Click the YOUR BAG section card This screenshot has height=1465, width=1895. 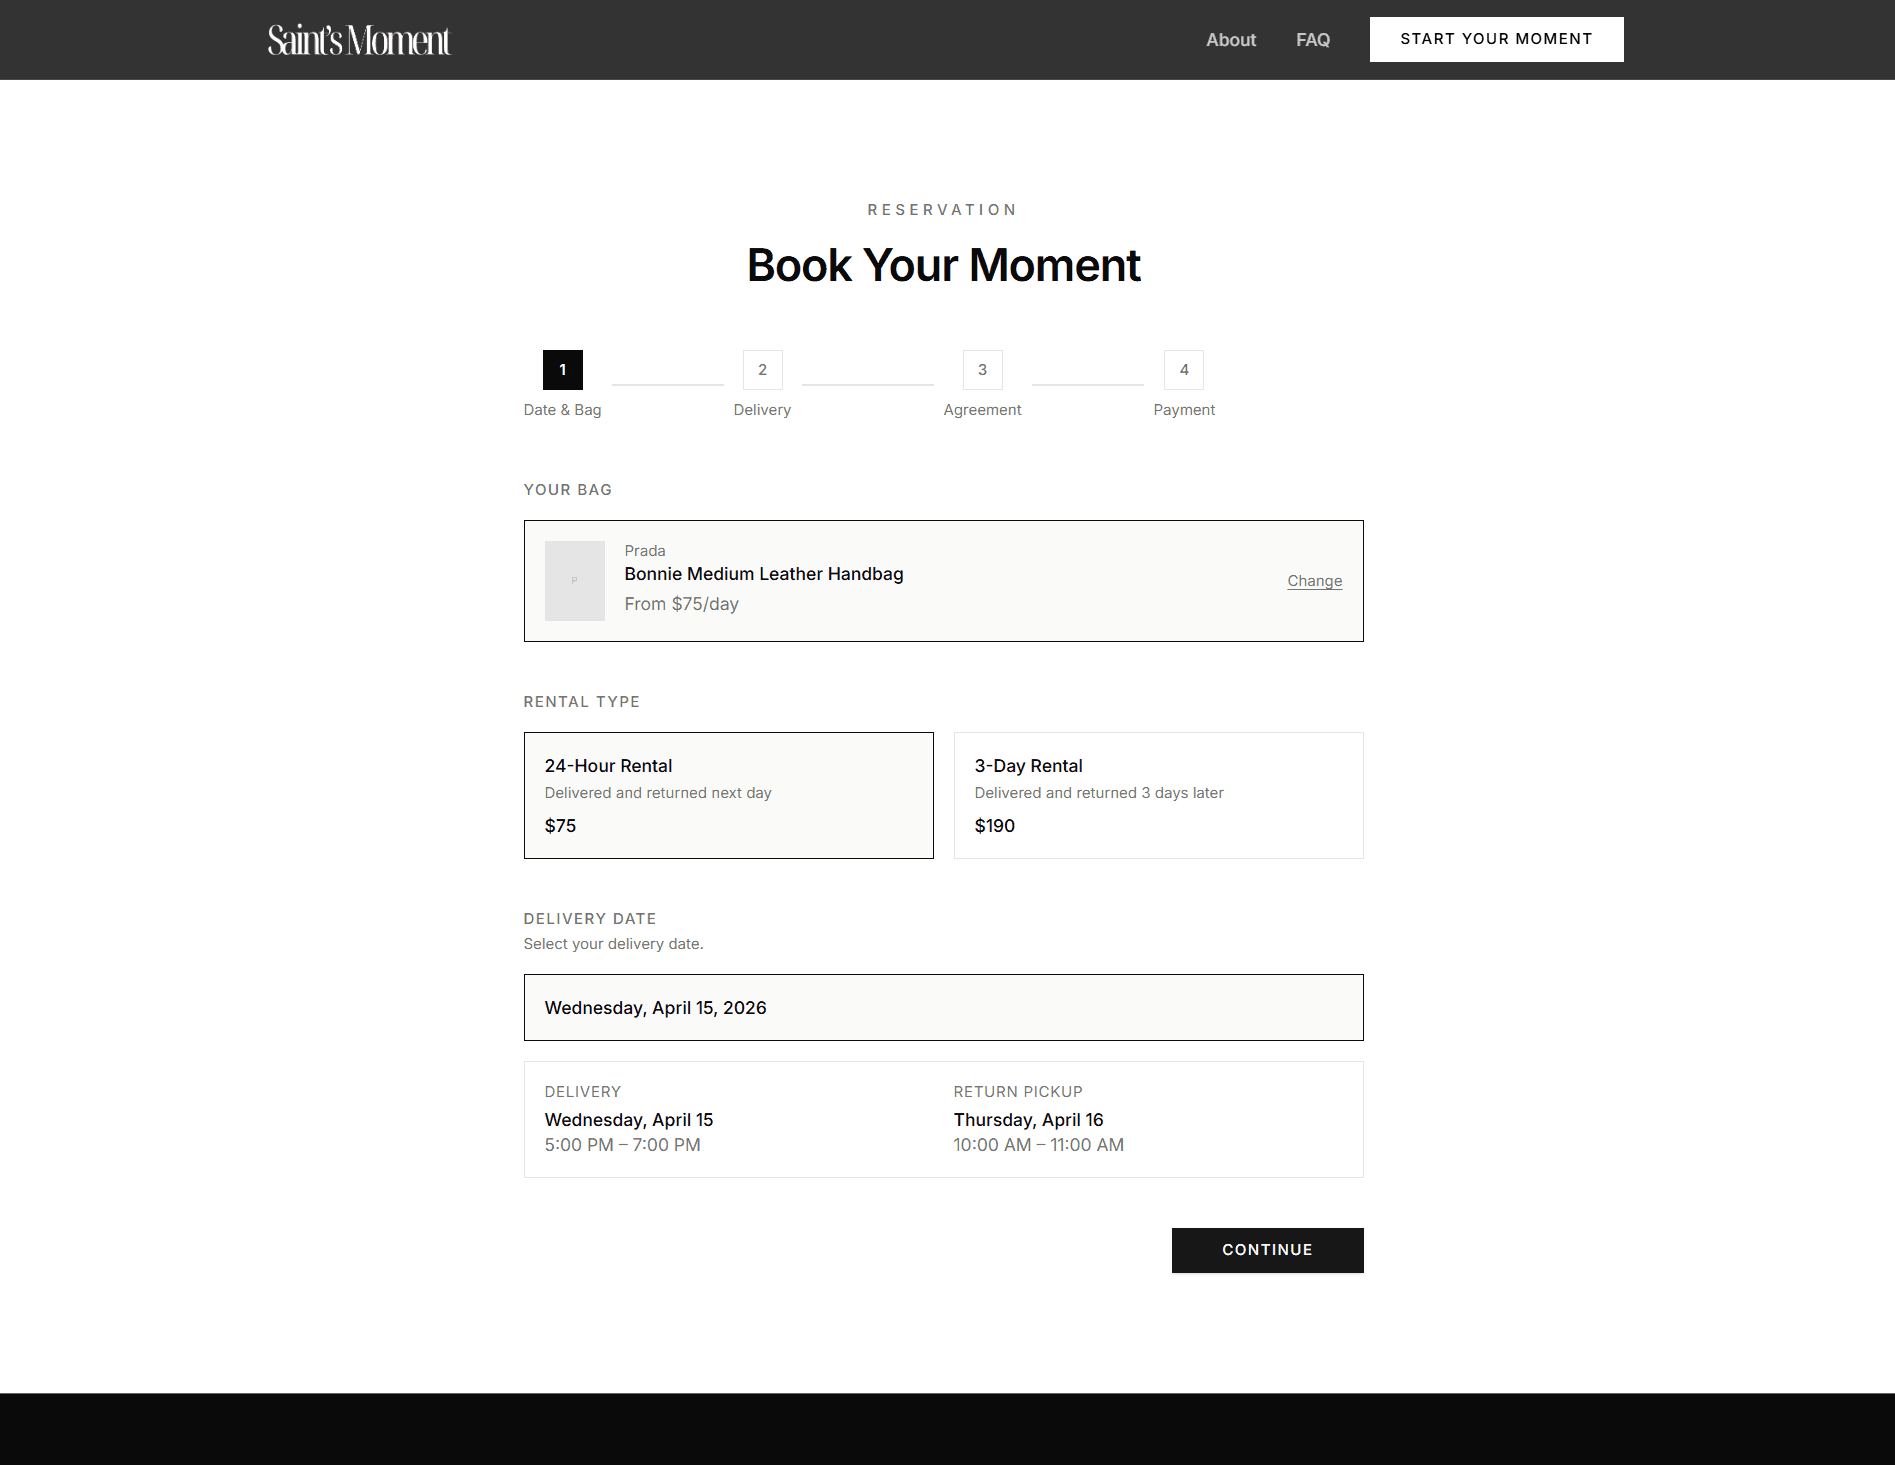click(943, 580)
